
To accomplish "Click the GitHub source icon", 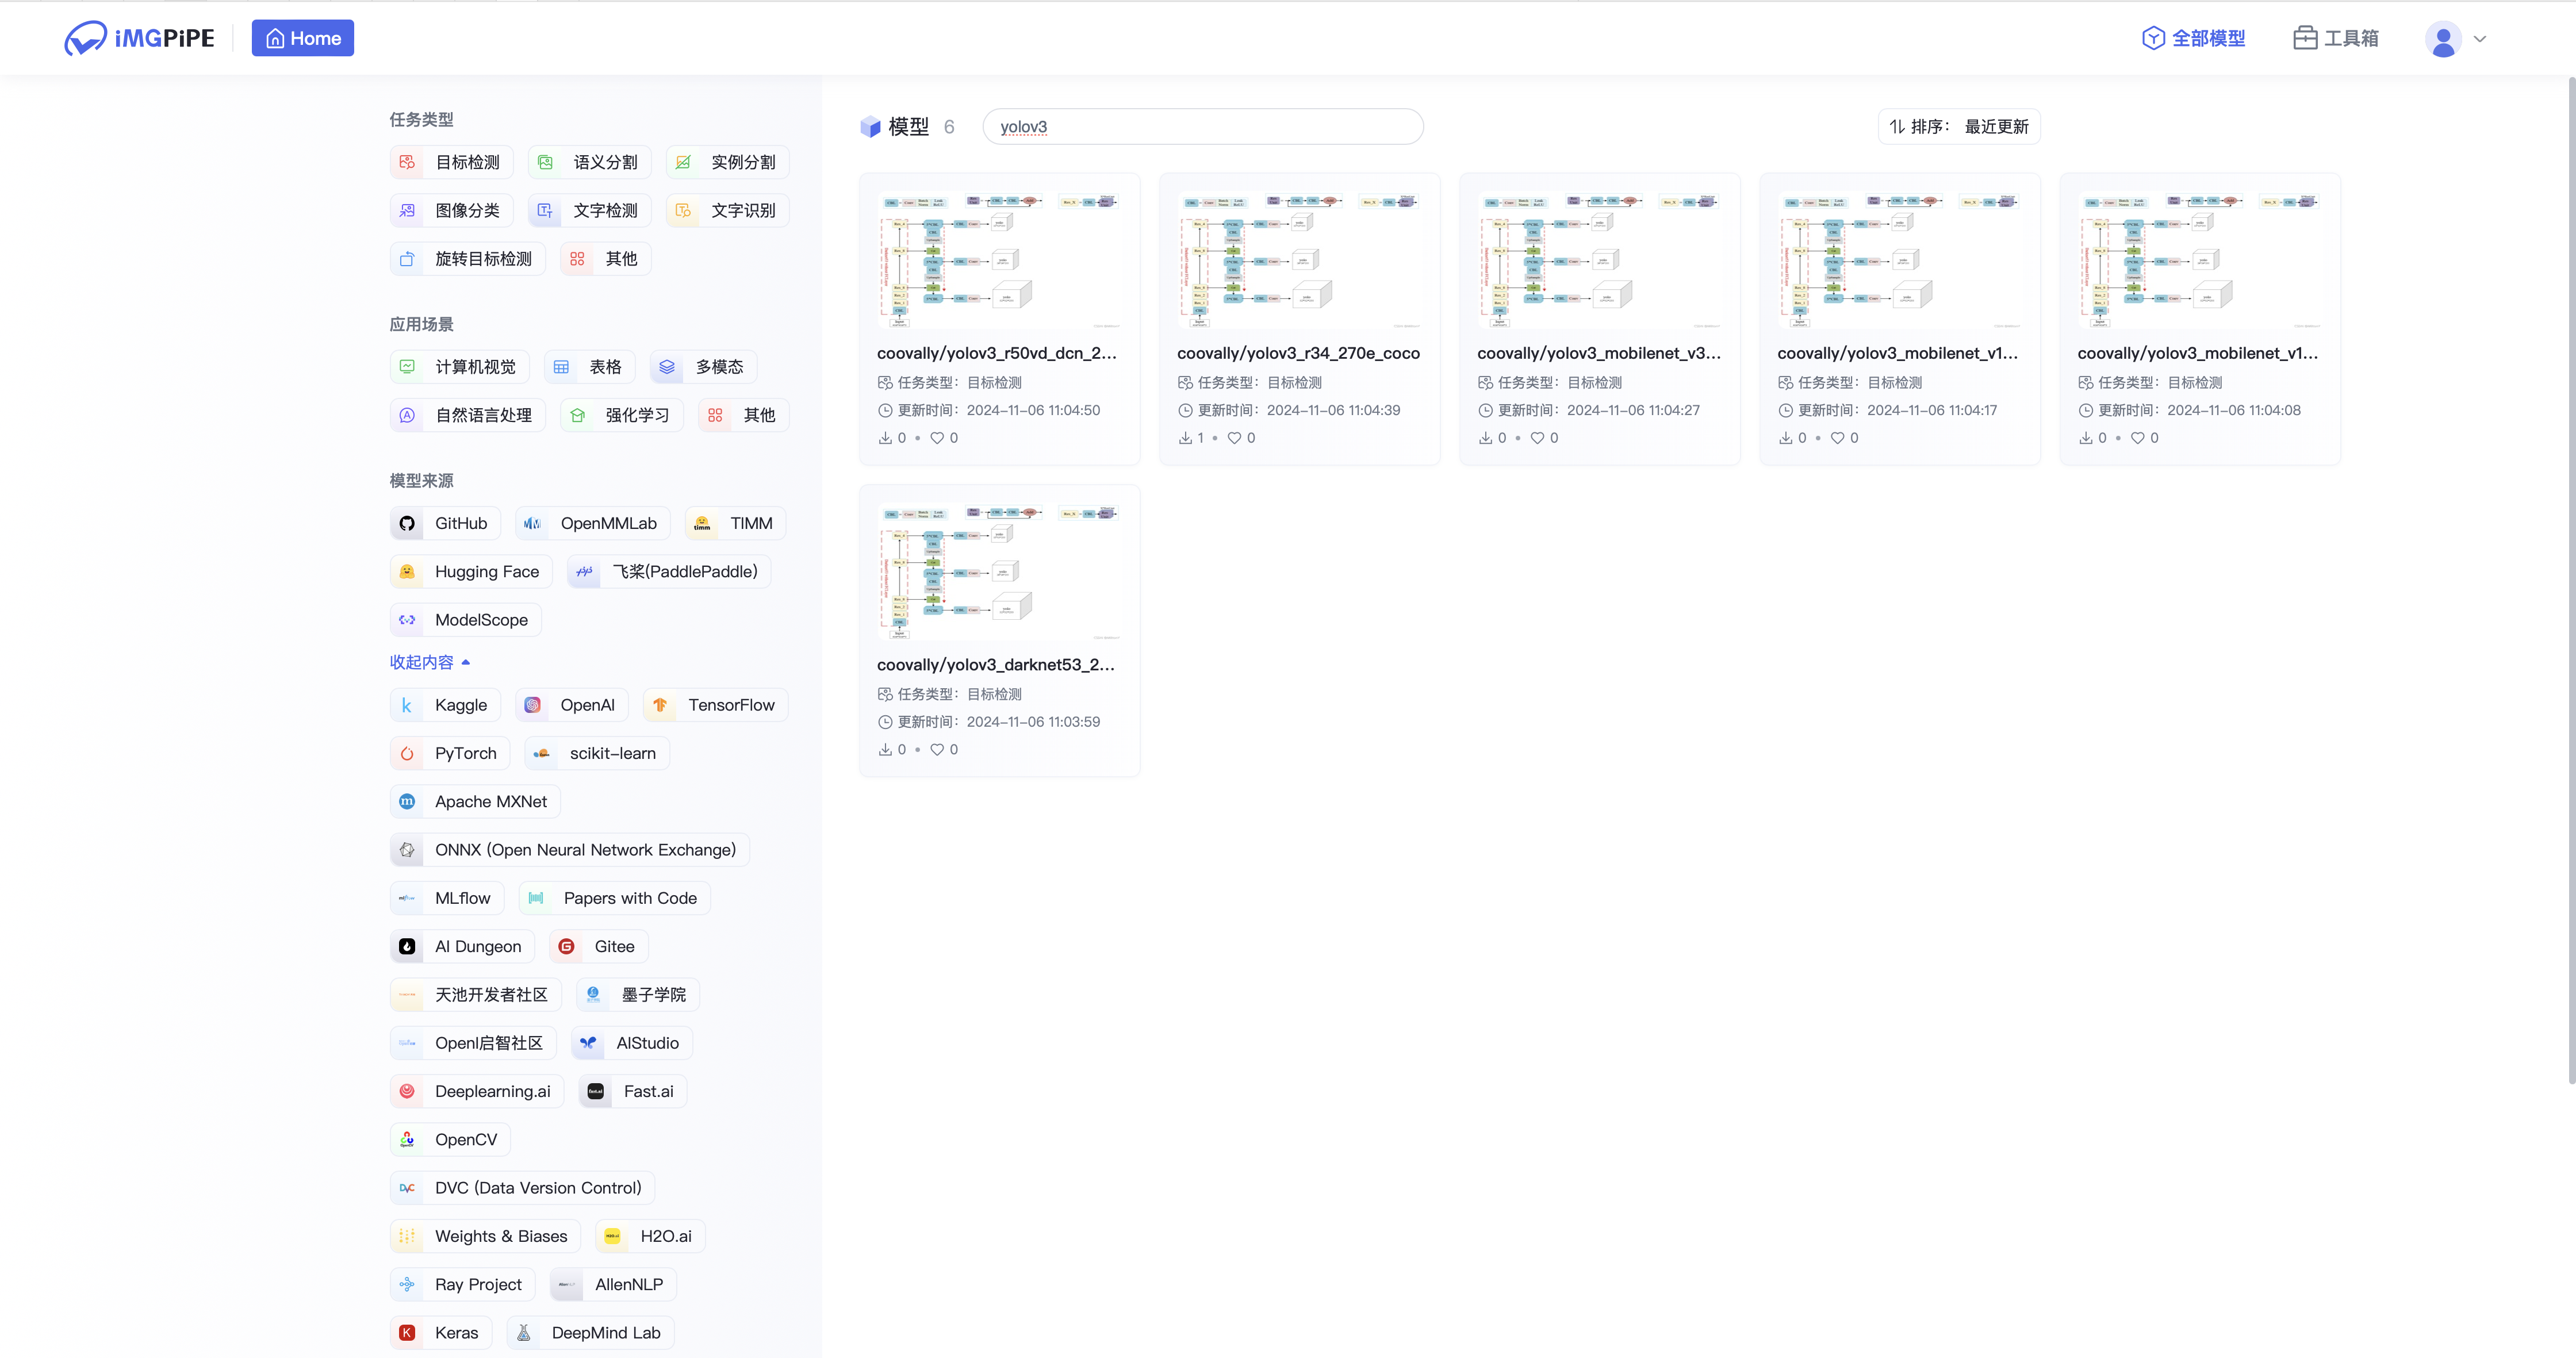I will [407, 524].
